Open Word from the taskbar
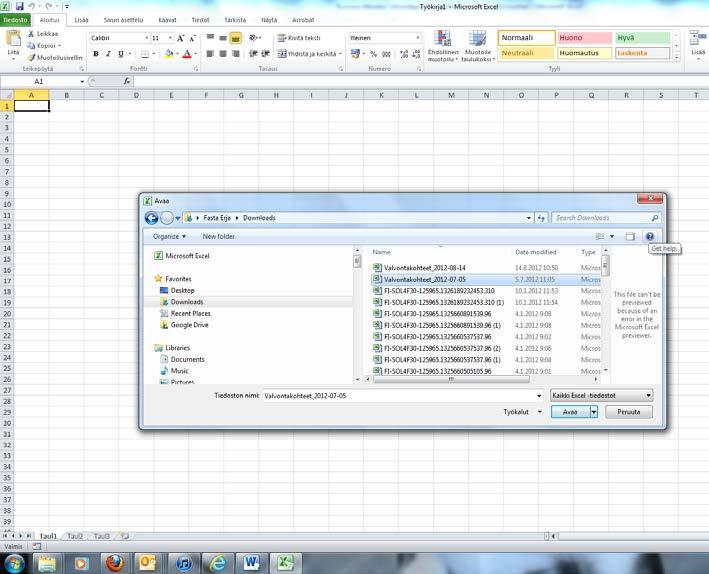 coord(251,563)
